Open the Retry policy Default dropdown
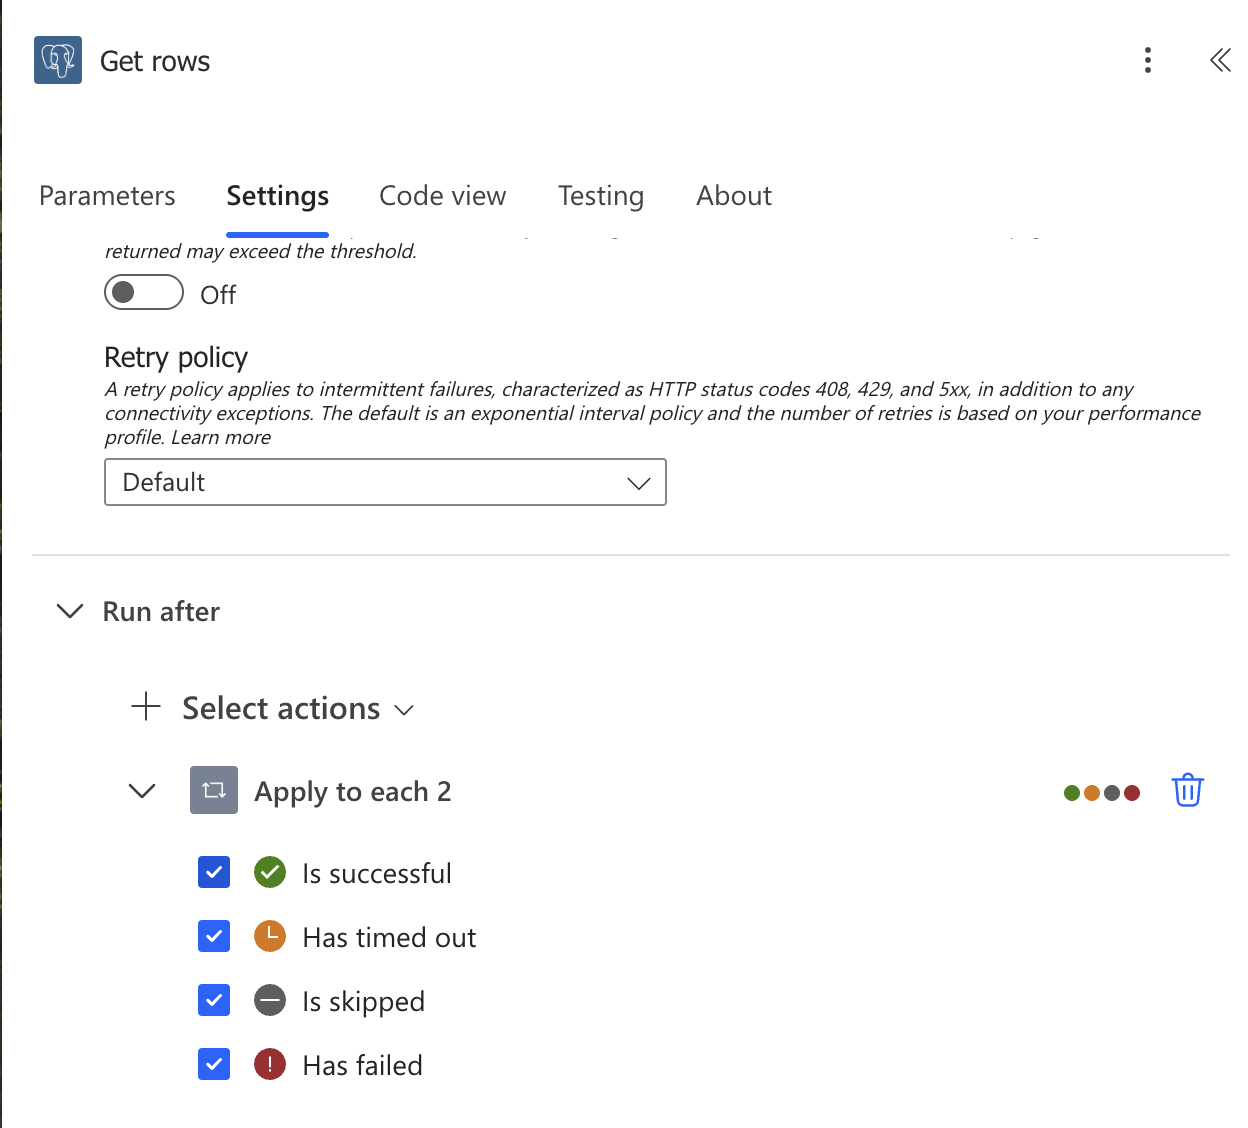Viewport: 1248px width, 1128px height. point(385,482)
